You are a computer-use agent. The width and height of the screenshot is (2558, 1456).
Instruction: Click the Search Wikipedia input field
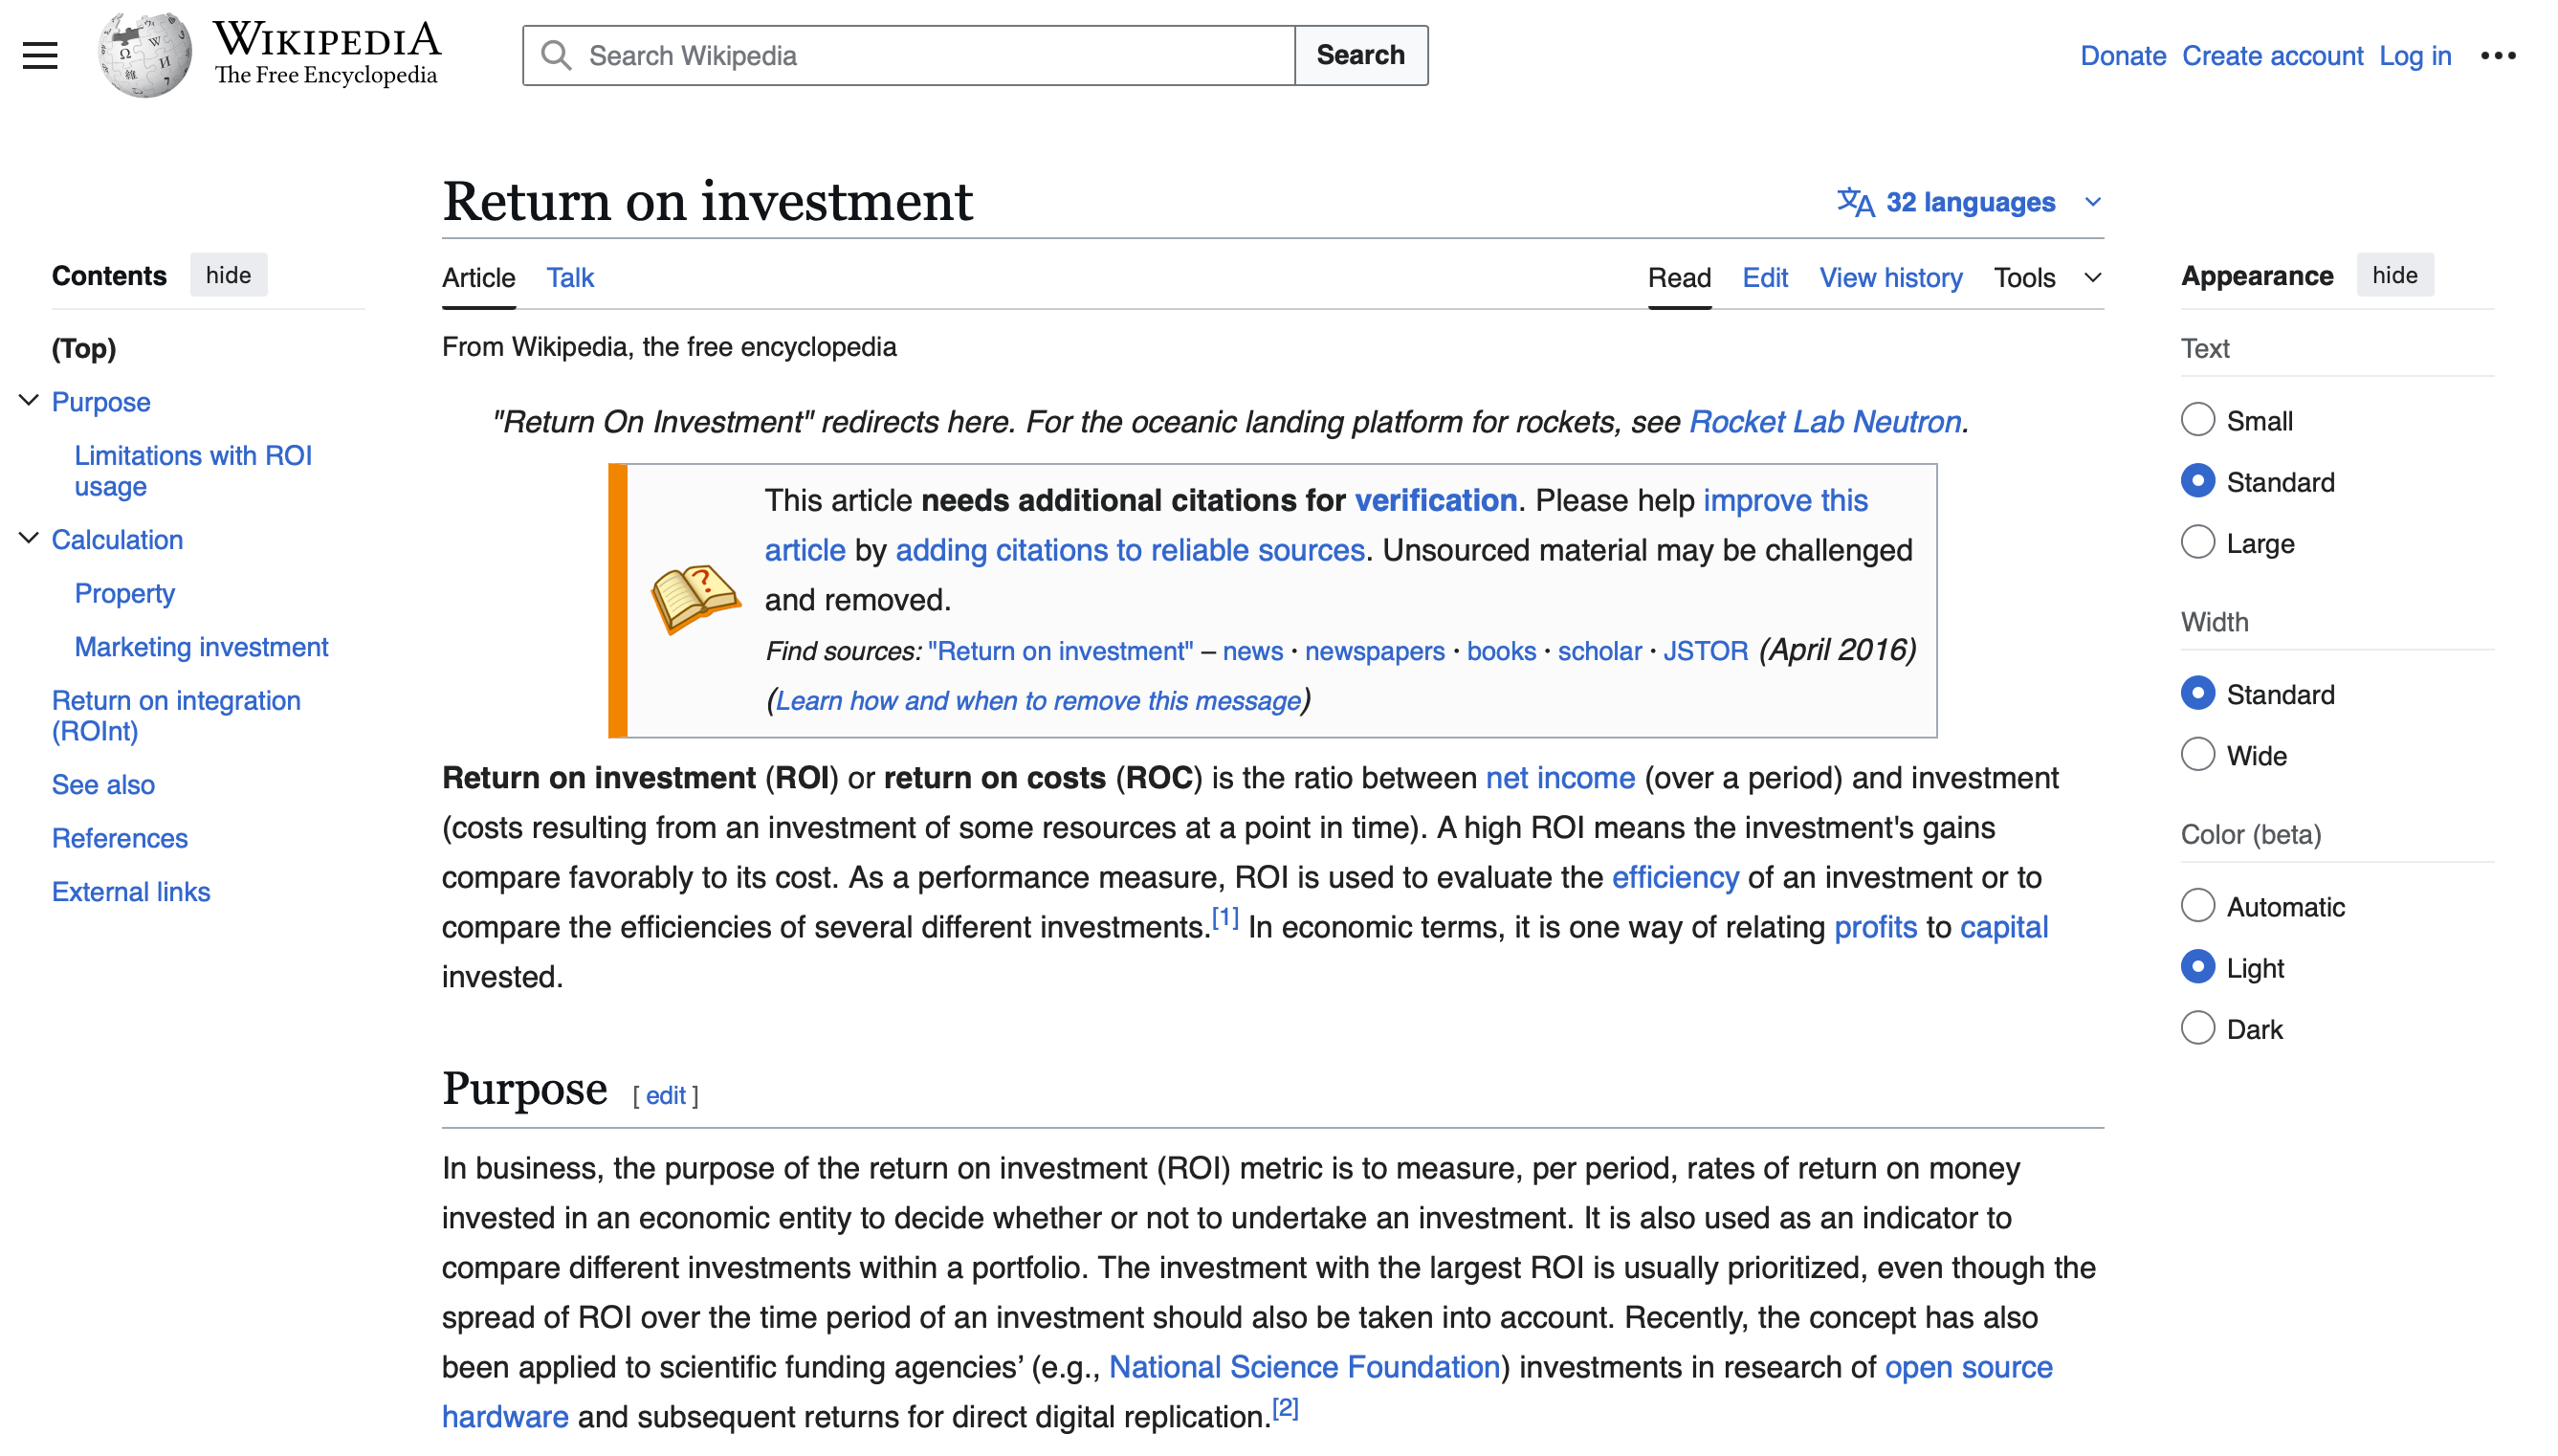(x=930, y=55)
